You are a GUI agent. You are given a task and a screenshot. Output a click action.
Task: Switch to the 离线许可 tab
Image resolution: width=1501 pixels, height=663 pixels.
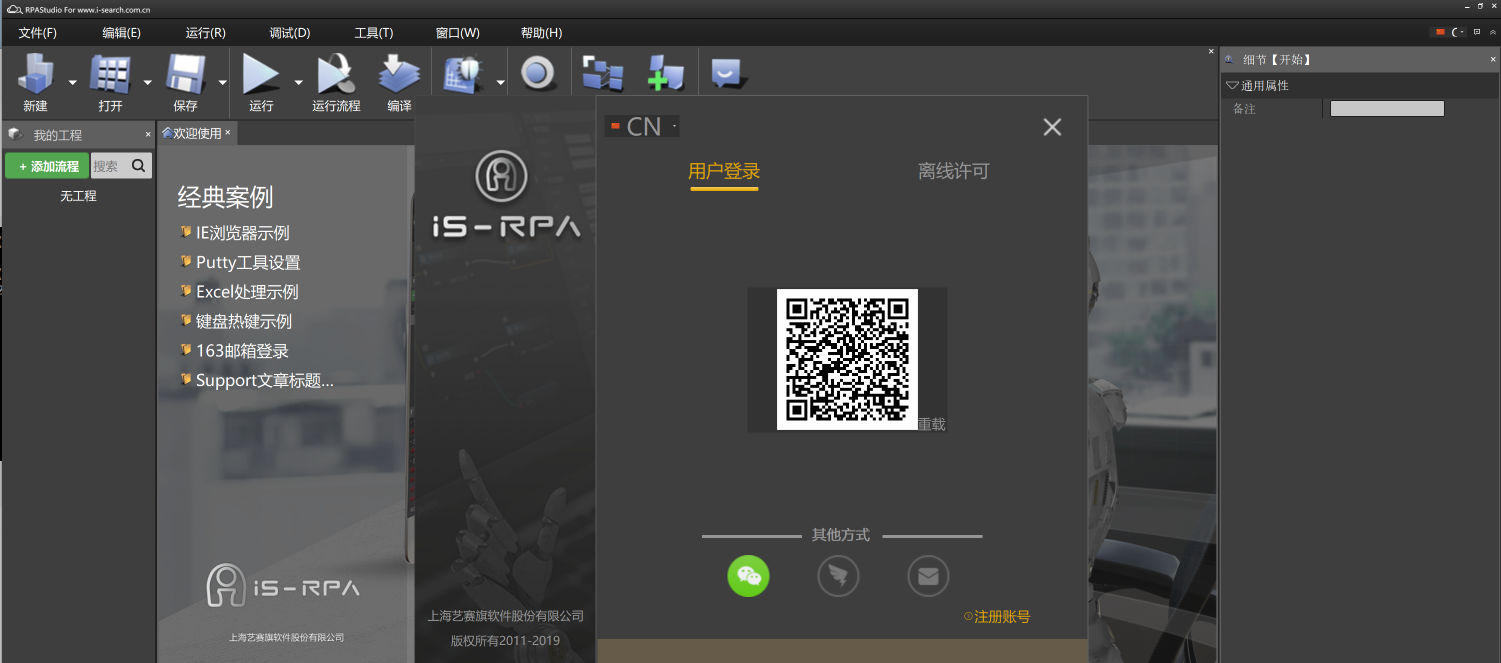coord(953,171)
